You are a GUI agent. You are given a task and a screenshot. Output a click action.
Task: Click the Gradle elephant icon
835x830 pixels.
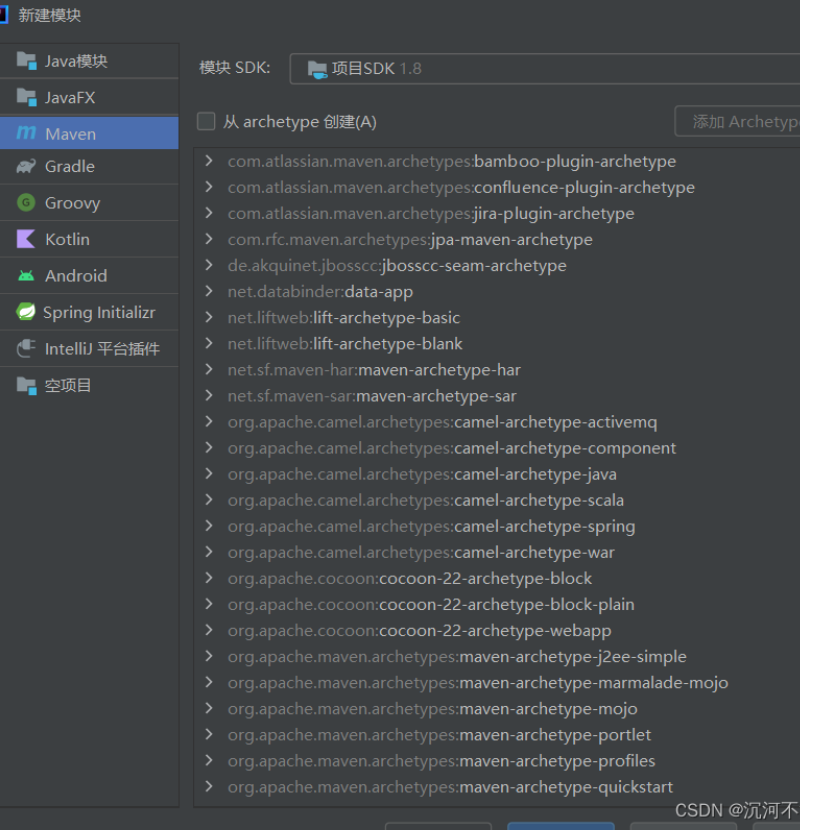click(26, 167)
